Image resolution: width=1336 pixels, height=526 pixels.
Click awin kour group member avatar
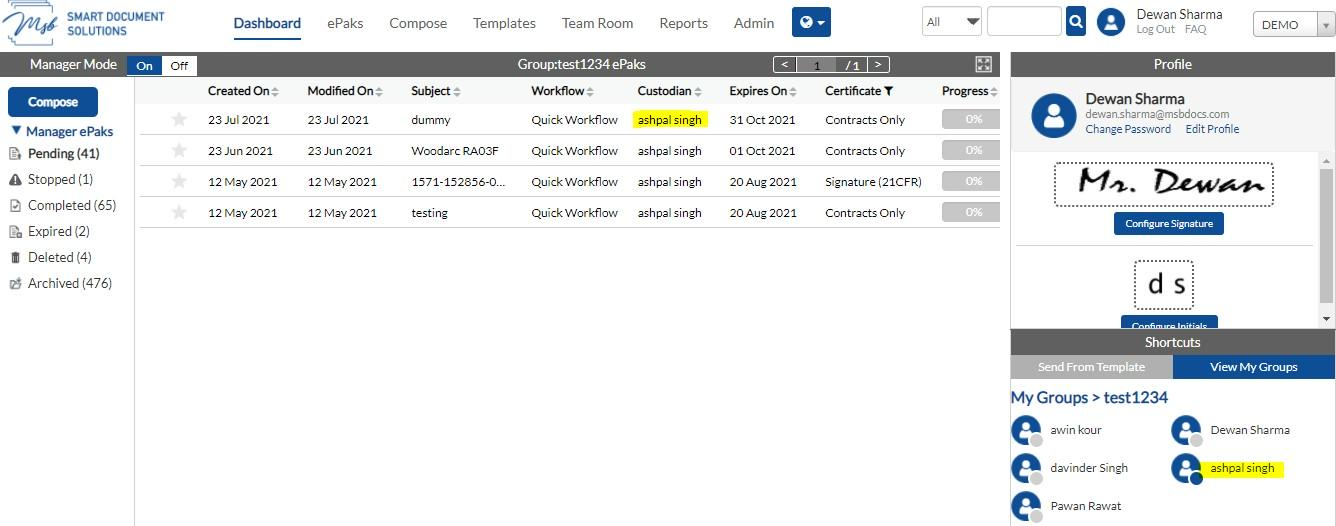click(1026, 431)
